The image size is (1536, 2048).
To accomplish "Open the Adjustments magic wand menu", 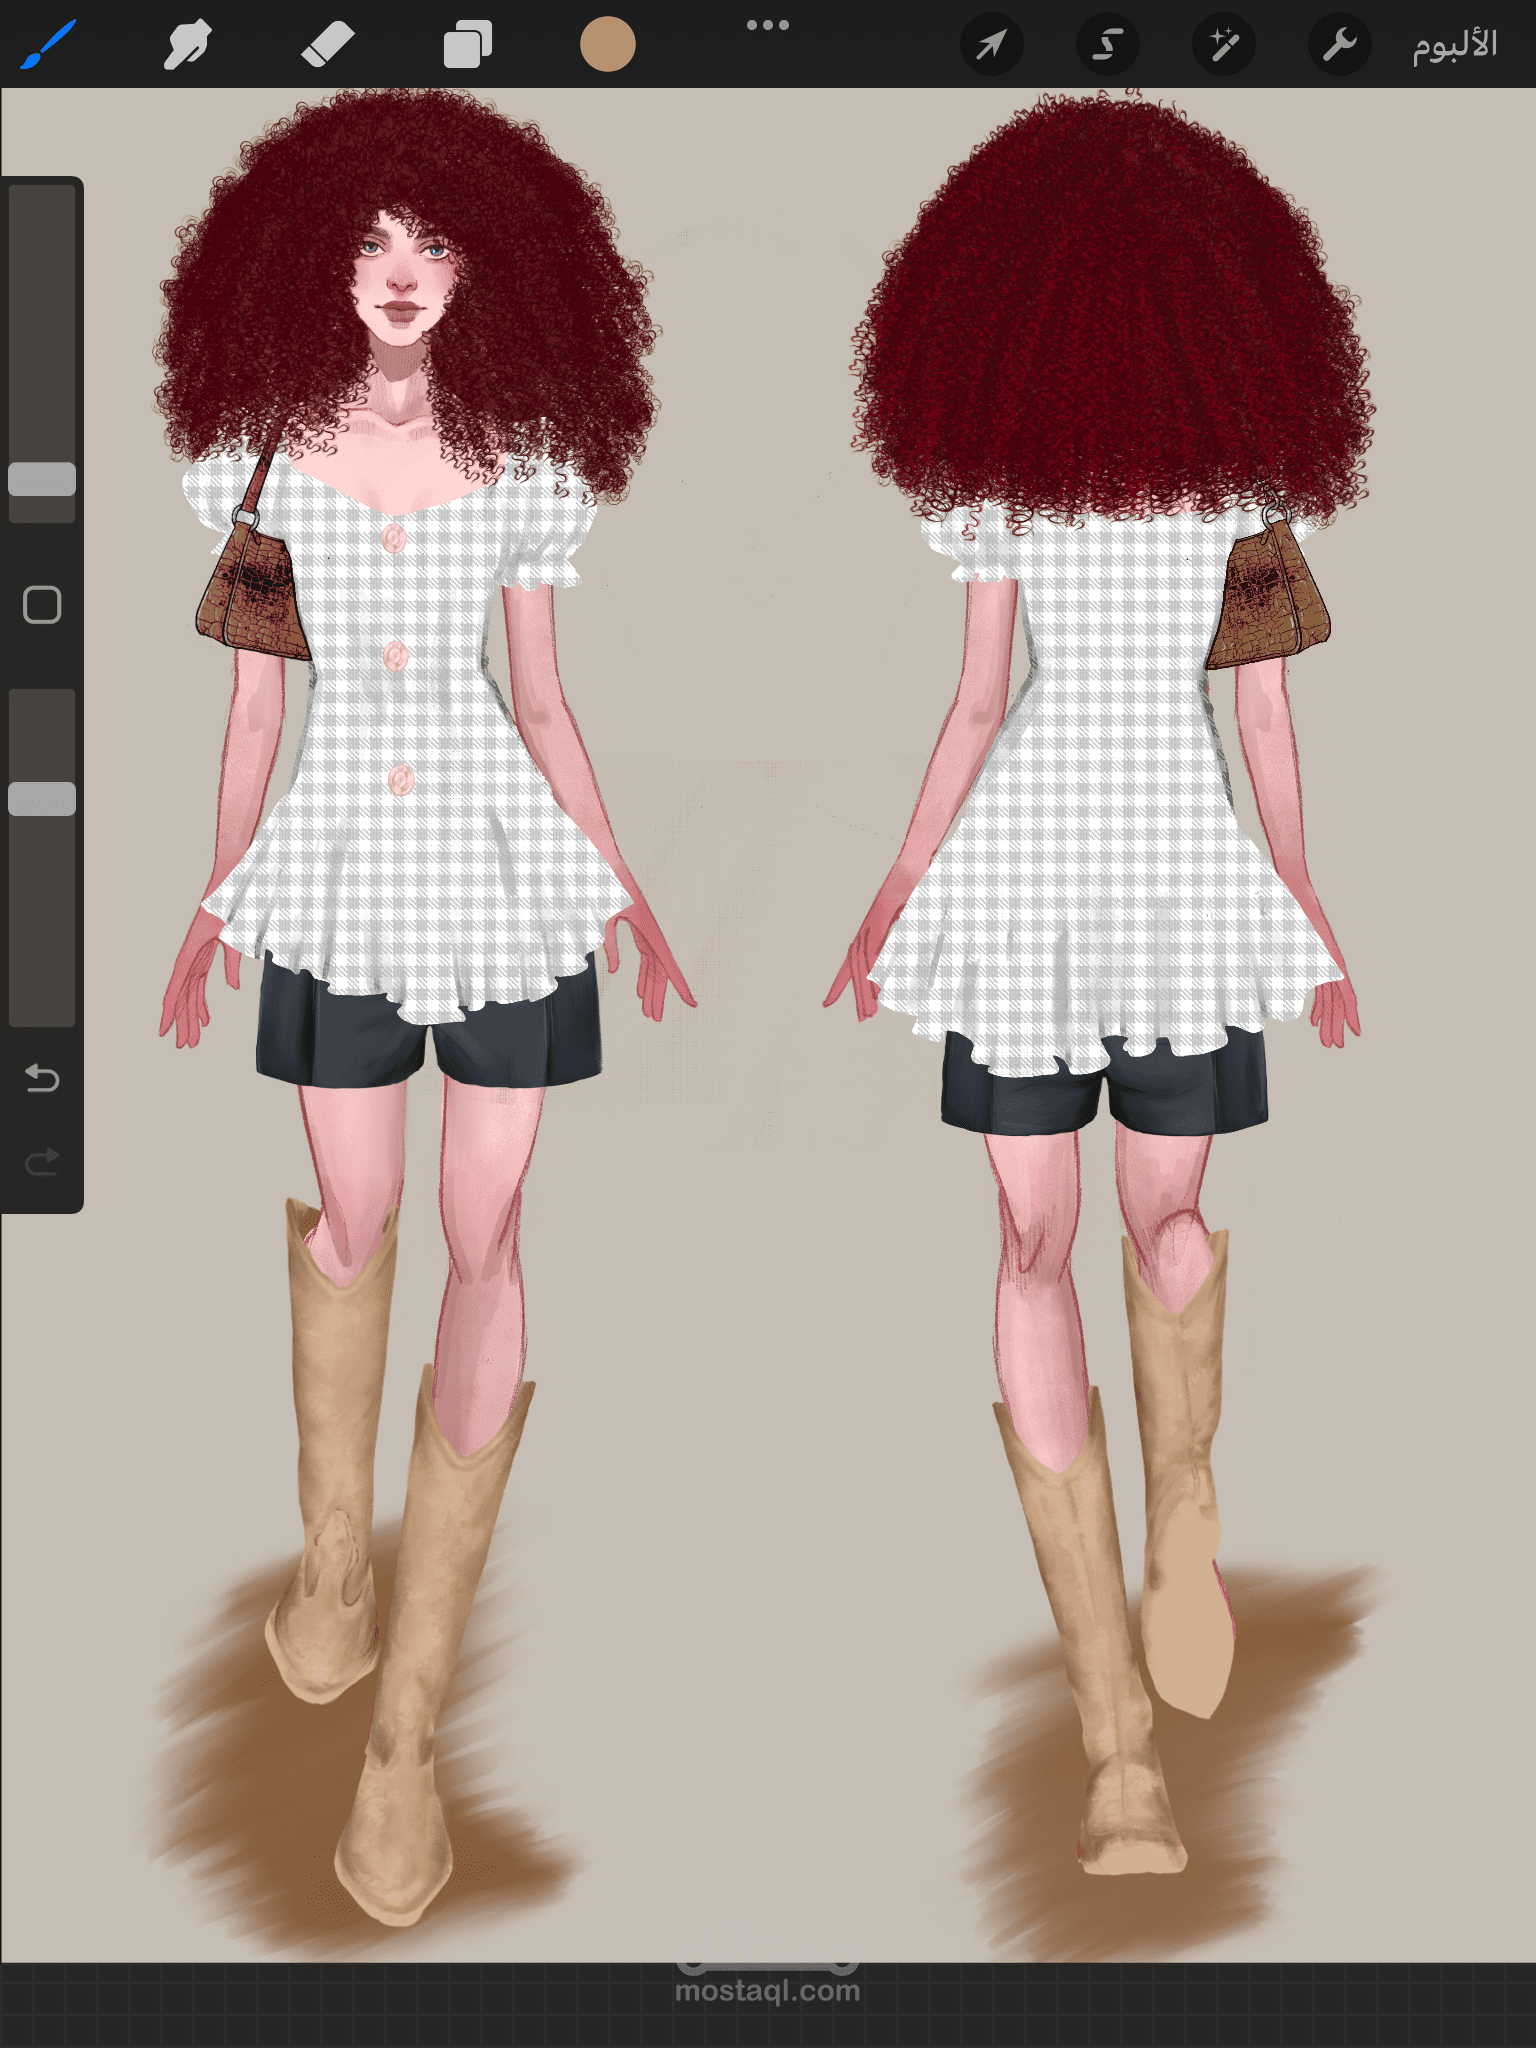I will tap(1224, 45).
